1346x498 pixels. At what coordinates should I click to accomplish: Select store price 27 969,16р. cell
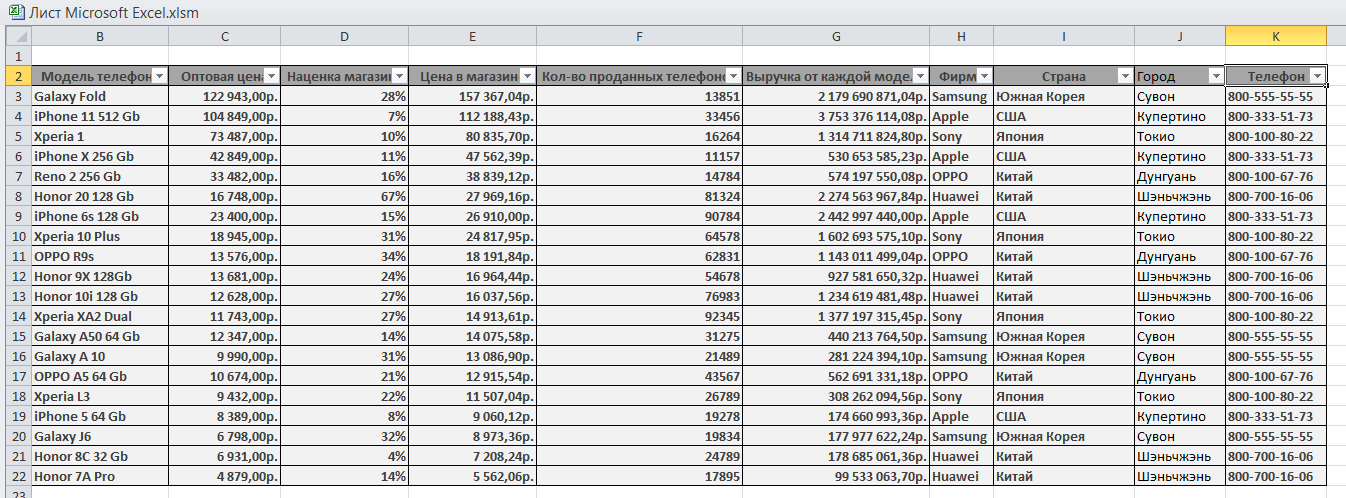[473, 196]
